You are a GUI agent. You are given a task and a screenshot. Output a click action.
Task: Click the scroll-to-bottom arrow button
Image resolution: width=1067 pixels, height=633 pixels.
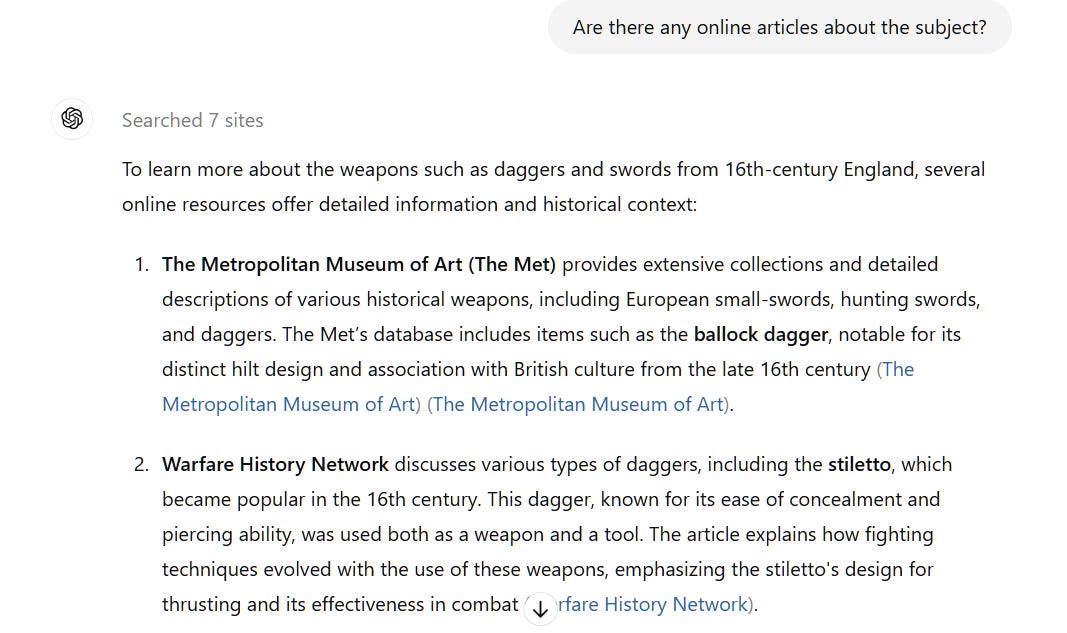[540, 609]
